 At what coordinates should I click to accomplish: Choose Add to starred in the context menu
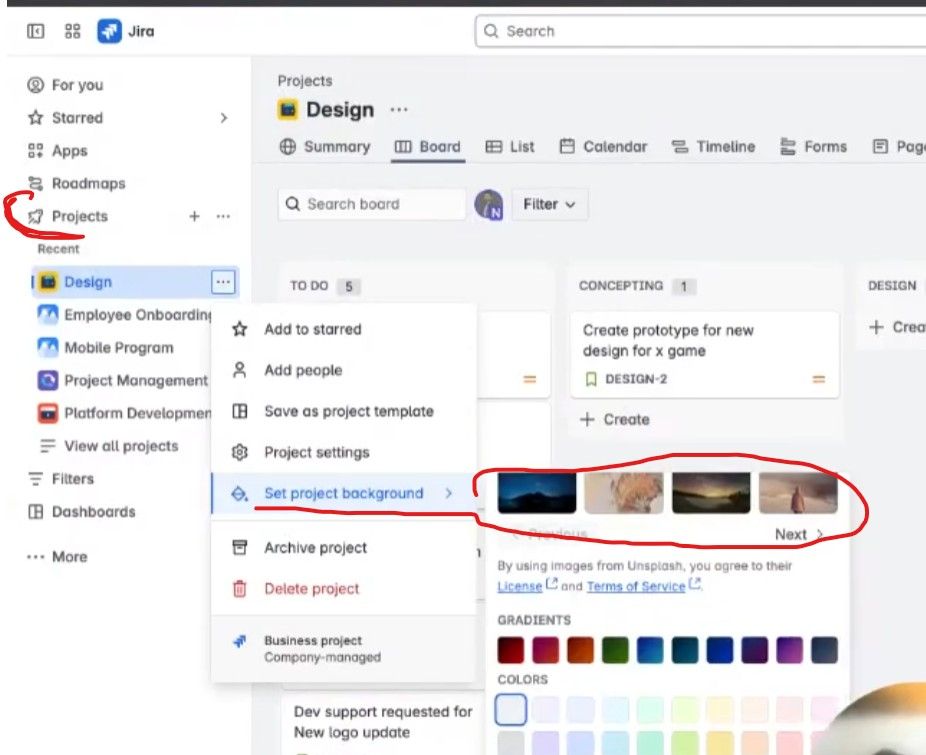pos(344,329)
